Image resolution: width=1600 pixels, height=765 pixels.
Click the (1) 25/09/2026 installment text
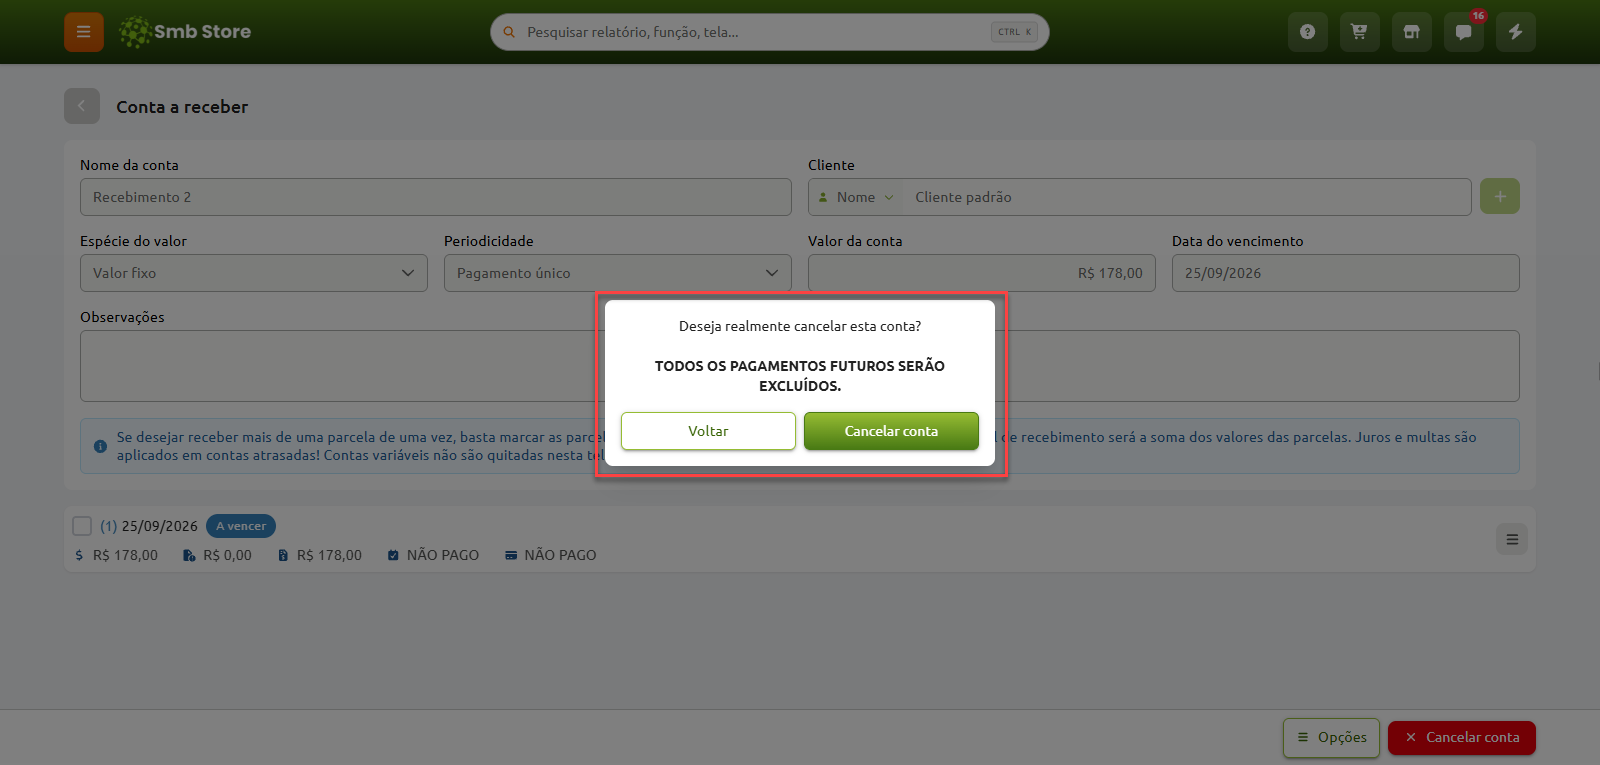[x=149, y=526]
